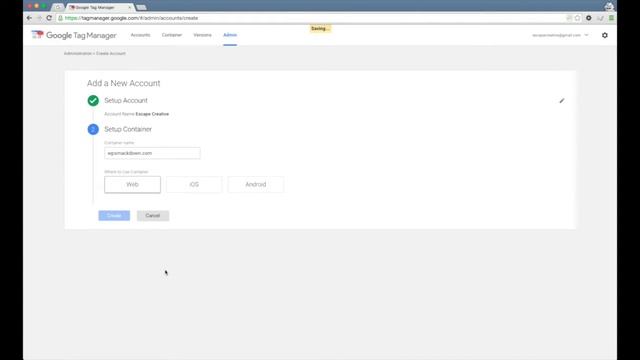Screen dimensions: 640x360
Task: Switch to the Admin tab
Action: tap(230, 35)
